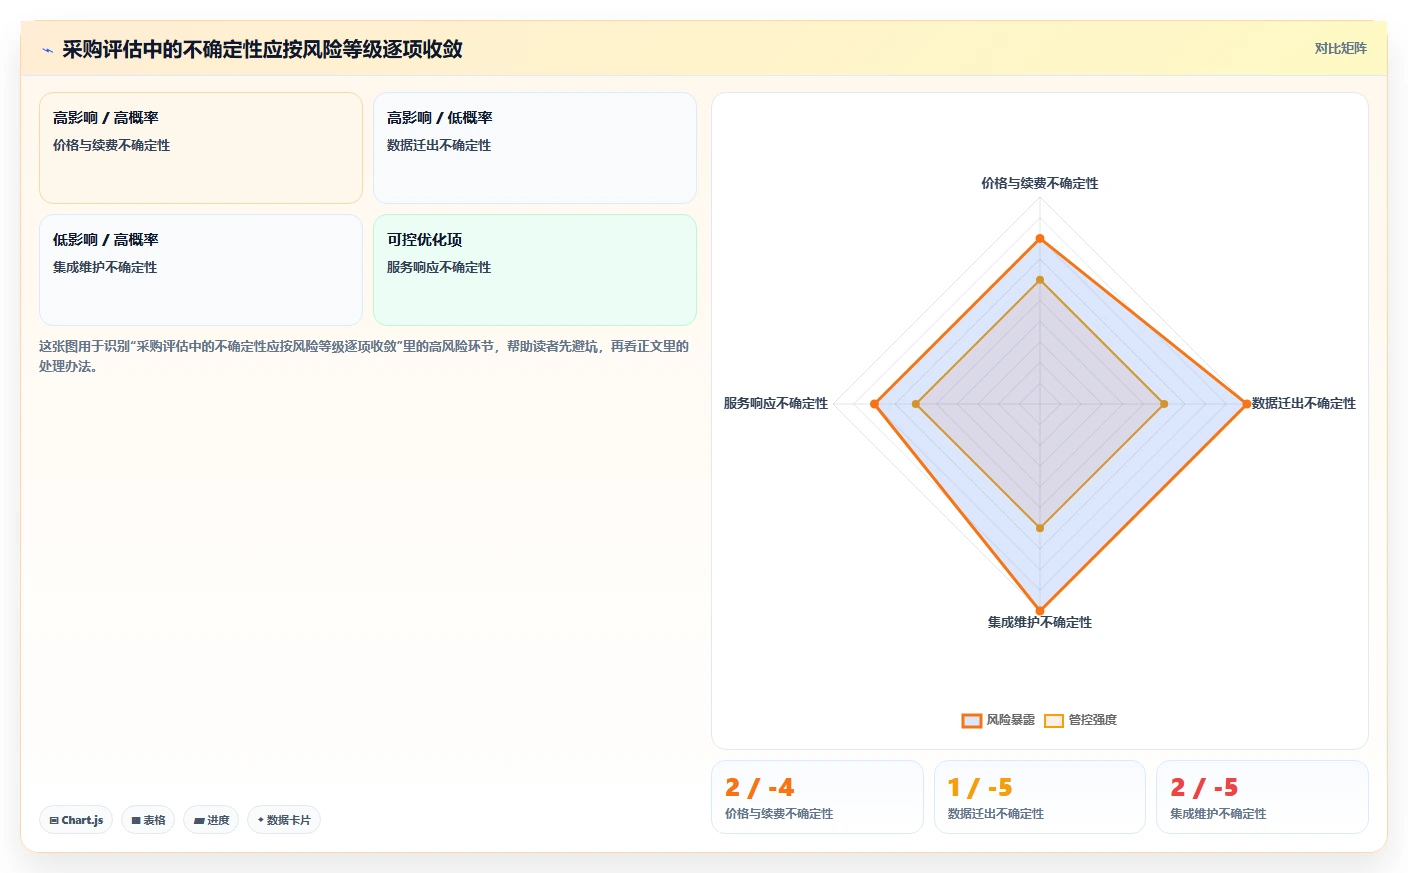
Task: Click the title 采购评估中的不确定性应按风险等级逐项收敛
Action: (262, 50)
